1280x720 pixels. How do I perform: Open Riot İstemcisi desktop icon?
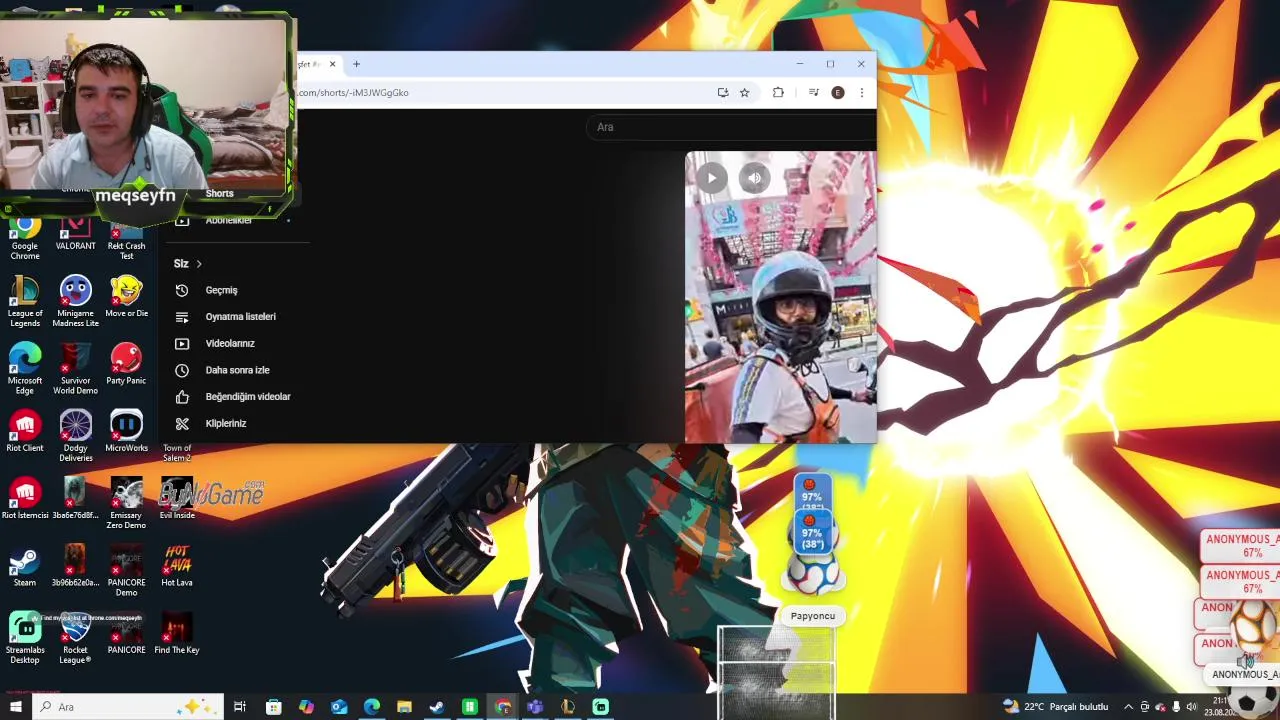tap(25, 498)
